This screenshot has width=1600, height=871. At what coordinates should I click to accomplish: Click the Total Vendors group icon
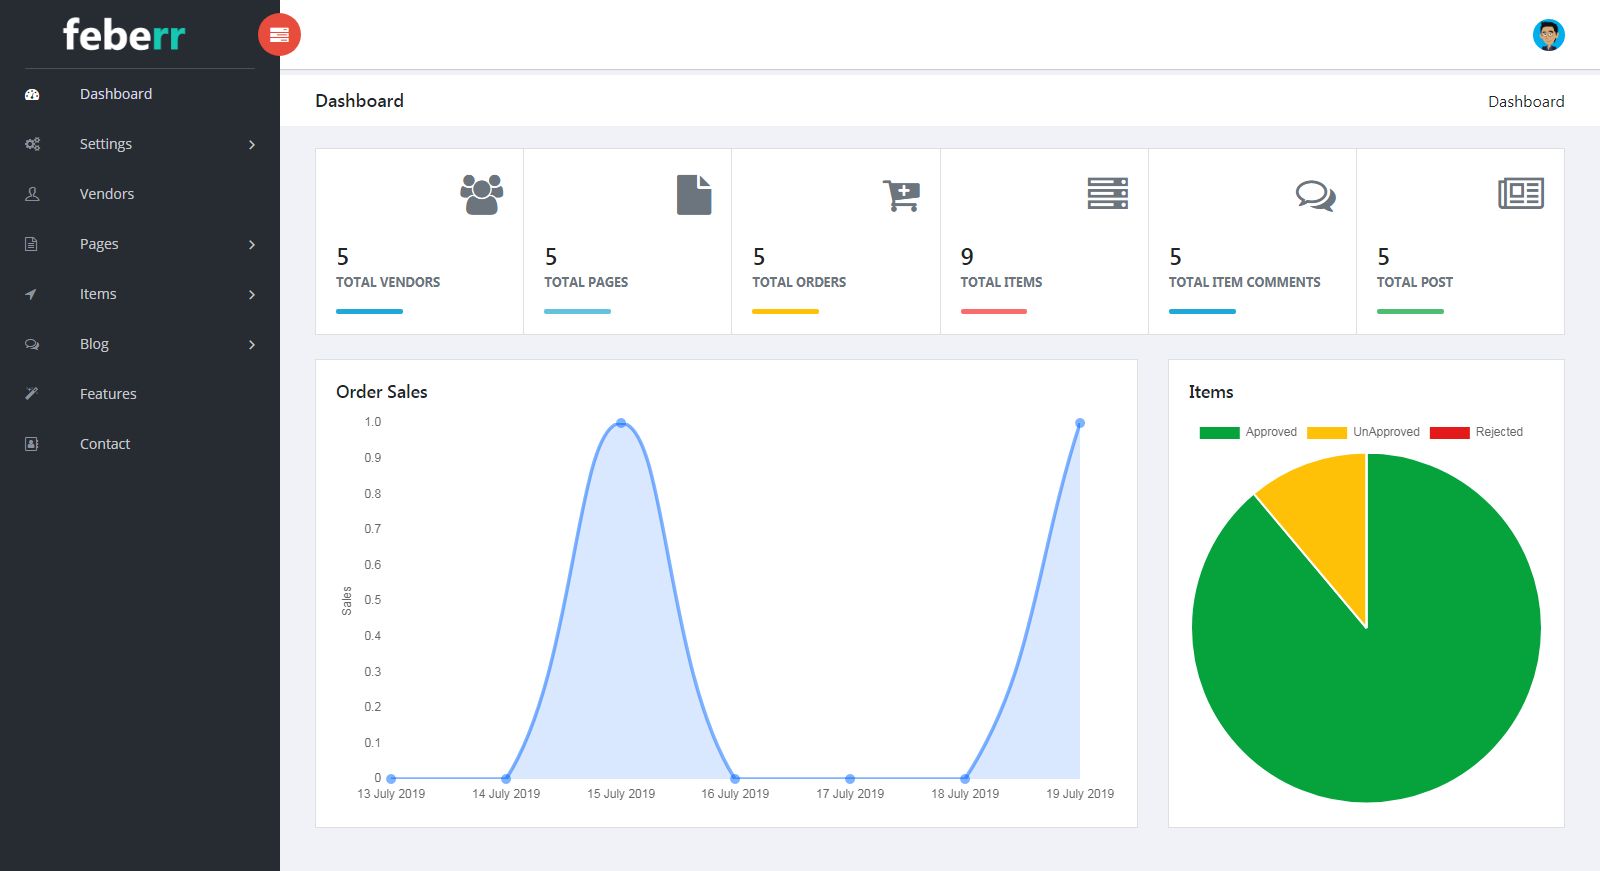coord(481,194)
